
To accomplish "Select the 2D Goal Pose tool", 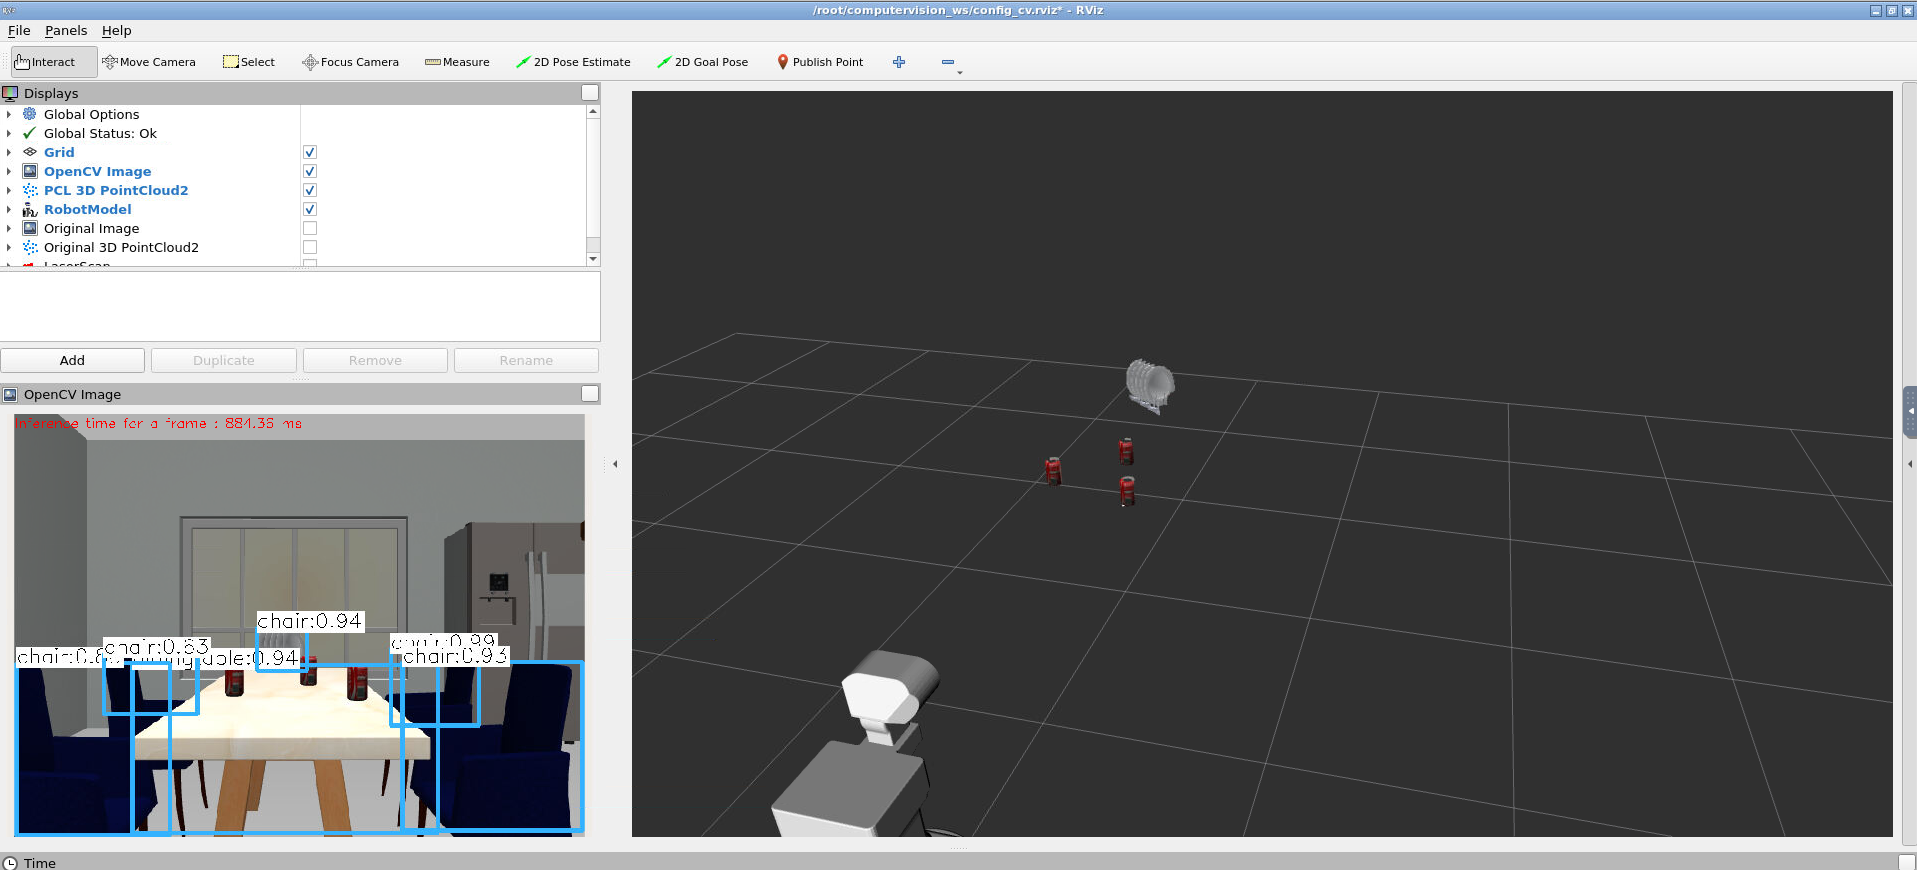I will (702, 62).
